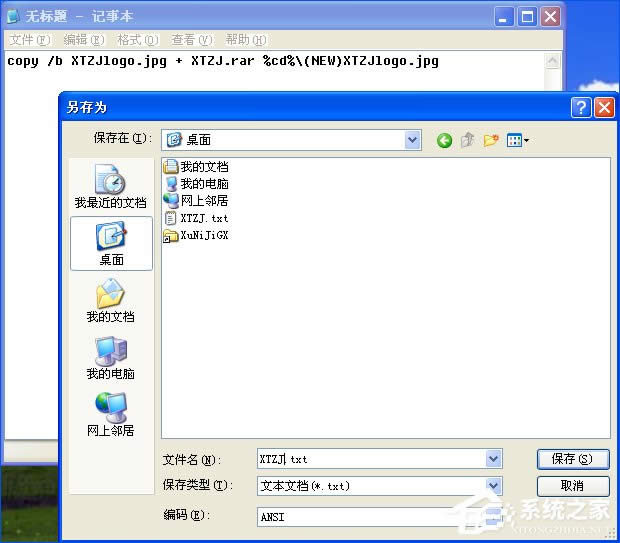Image resolution: width=620 pixels, height=543 pixels.
Task: Expand the 文件名 dropdown arrow
Action: (x=493, y=459)
